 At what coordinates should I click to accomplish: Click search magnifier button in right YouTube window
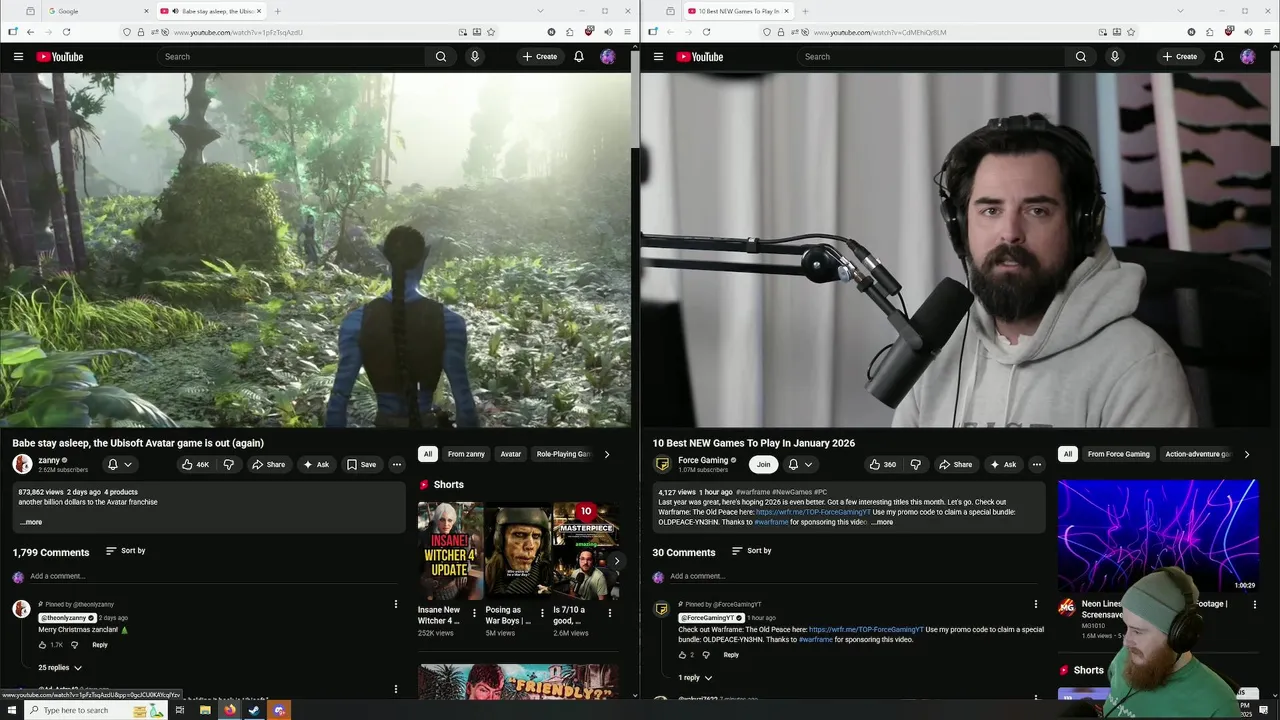(1081, 57)
